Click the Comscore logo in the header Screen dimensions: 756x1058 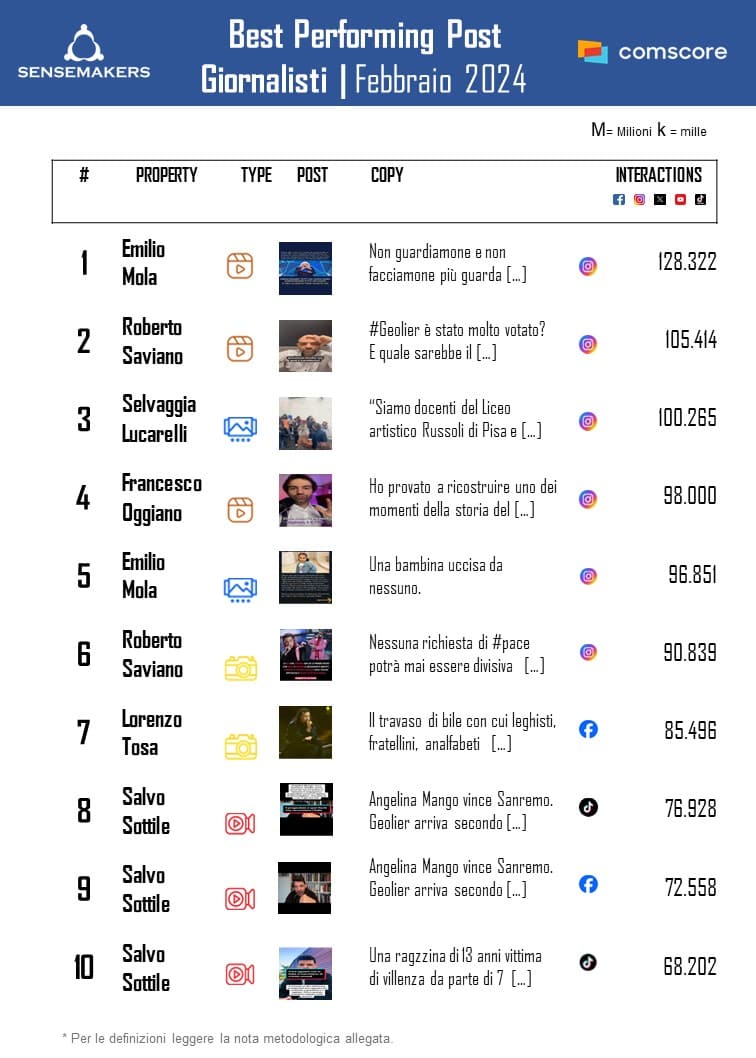[x=652, y=52]
